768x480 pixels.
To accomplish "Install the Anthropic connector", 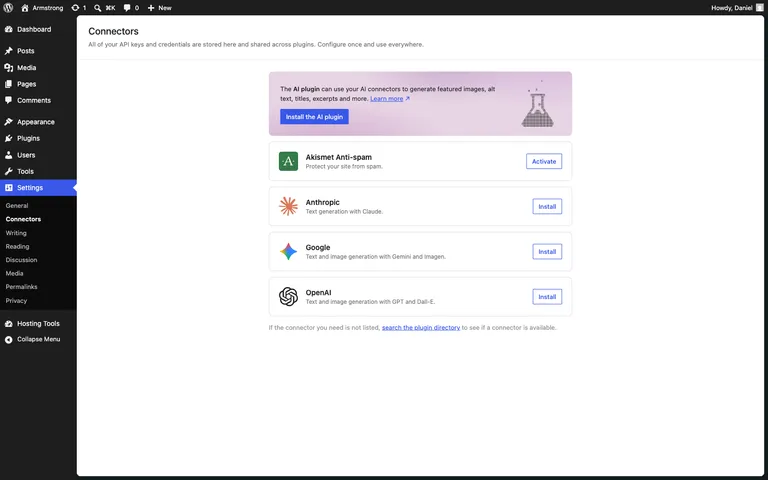I will (547, 206).
